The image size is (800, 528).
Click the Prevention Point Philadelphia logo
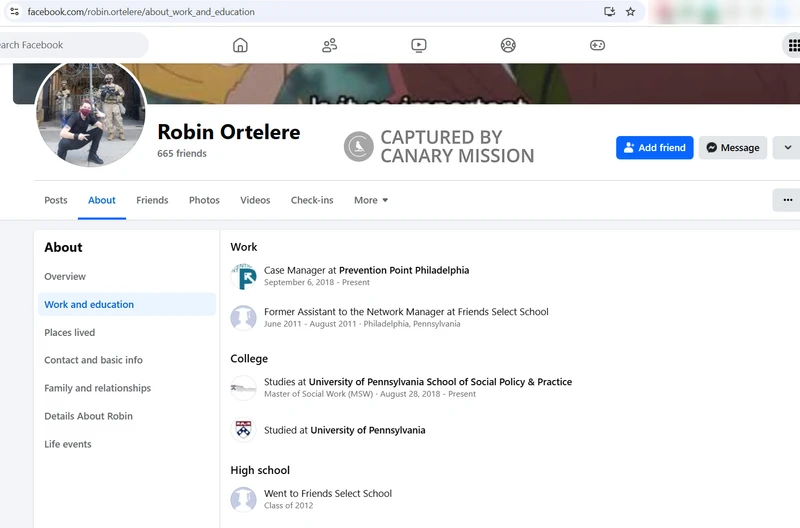click(243, 276)
